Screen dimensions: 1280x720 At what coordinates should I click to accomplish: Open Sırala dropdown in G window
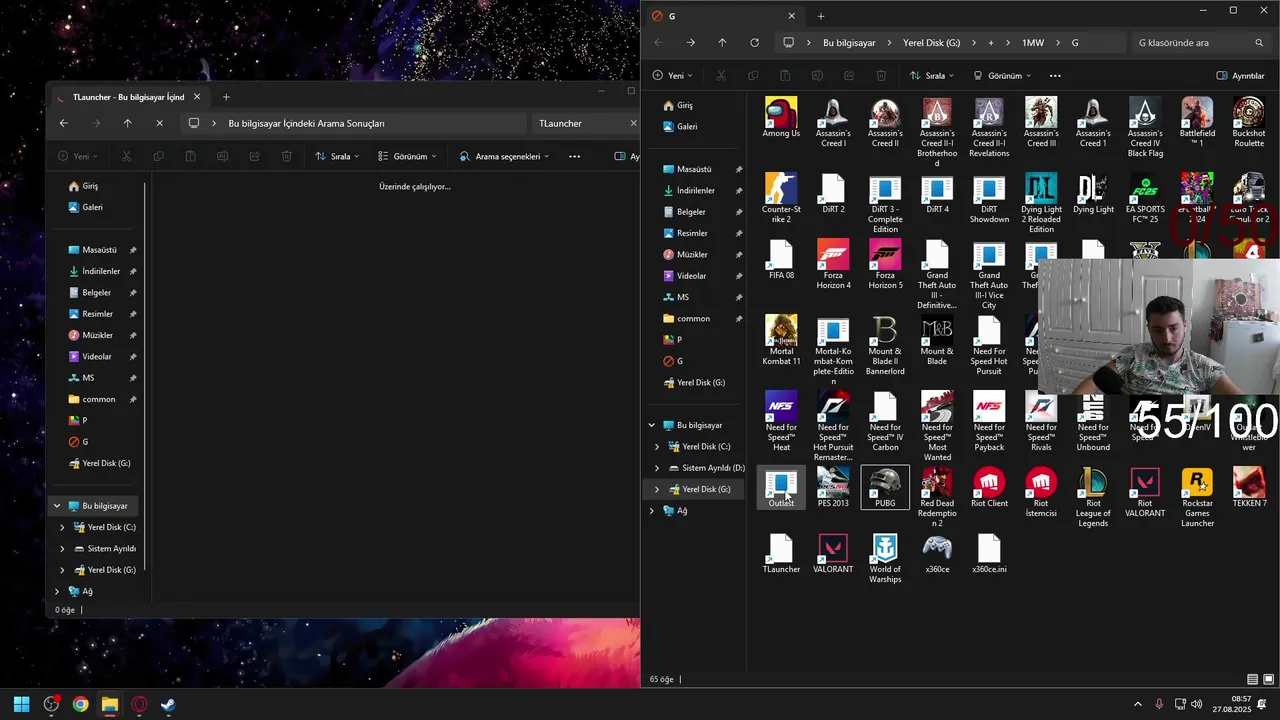pos(932,76)
